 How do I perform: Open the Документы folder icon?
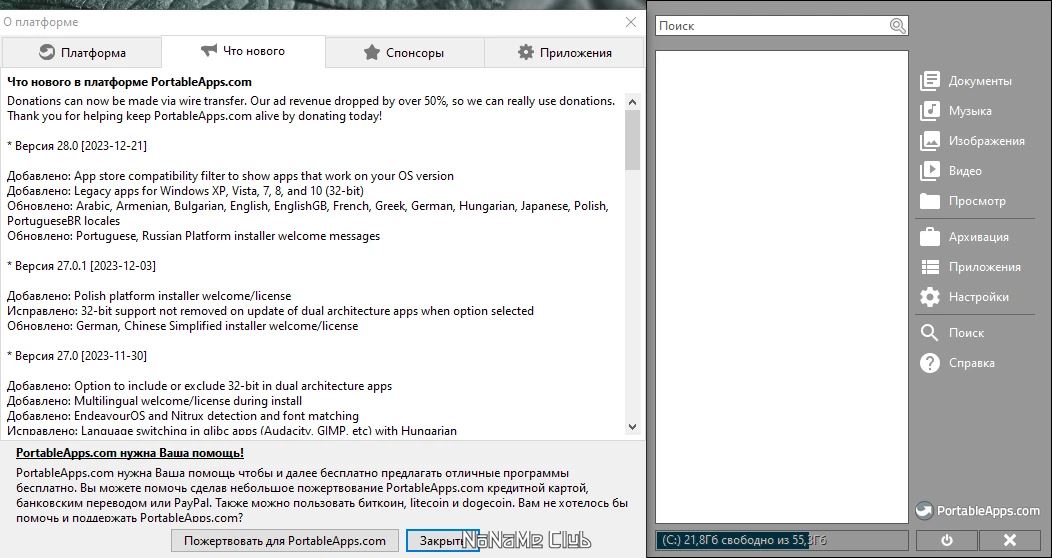(x=929, y=81)
